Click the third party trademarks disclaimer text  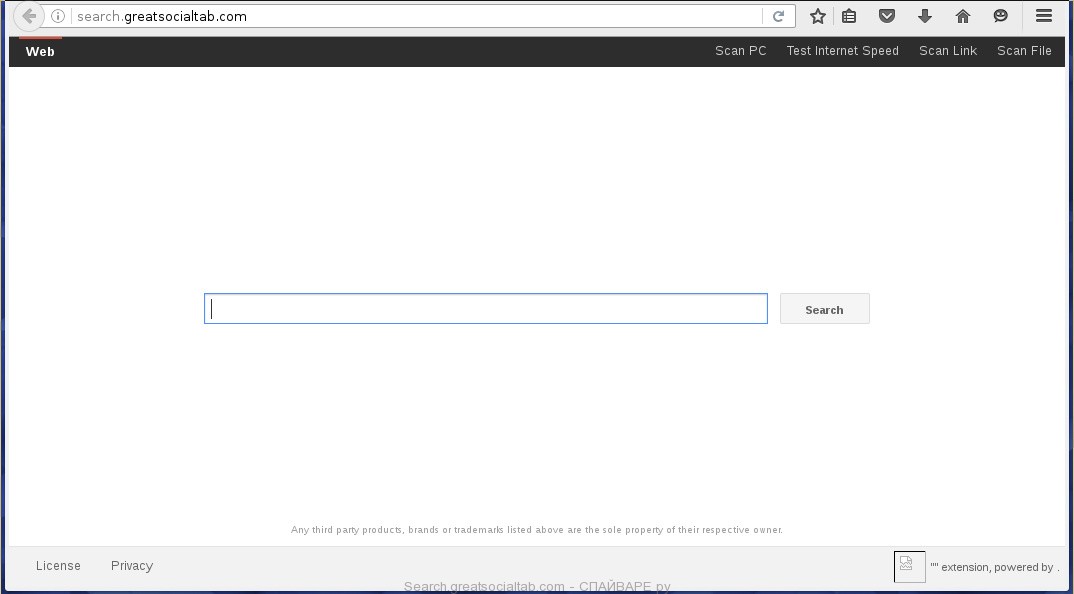[x=536, y=530]
